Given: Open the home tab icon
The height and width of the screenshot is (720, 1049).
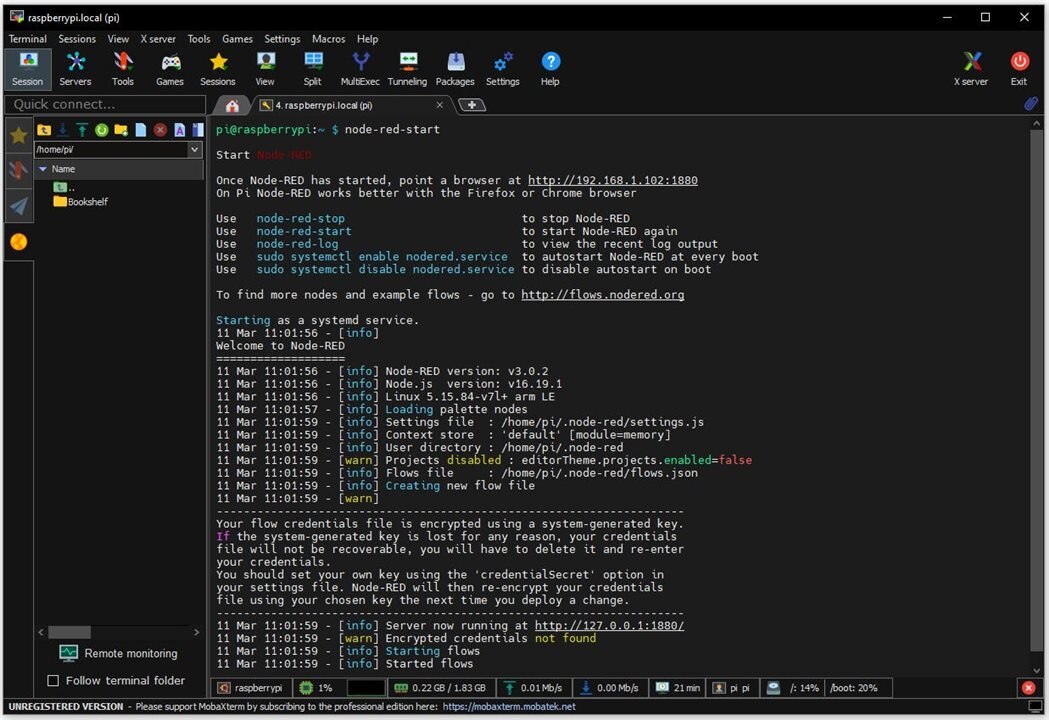Looking at the screenshot, I should pyautogui.click(x=232, y=105).
